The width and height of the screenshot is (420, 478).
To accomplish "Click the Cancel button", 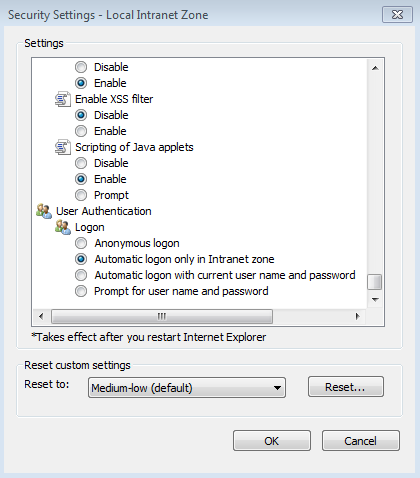I will [x=361, y=441].
